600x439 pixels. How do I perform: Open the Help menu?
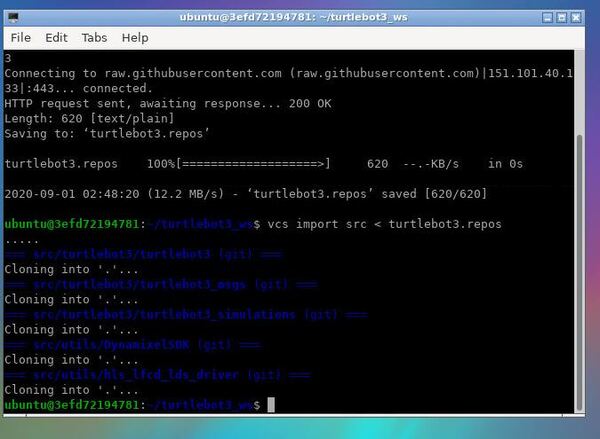(135, 38)
